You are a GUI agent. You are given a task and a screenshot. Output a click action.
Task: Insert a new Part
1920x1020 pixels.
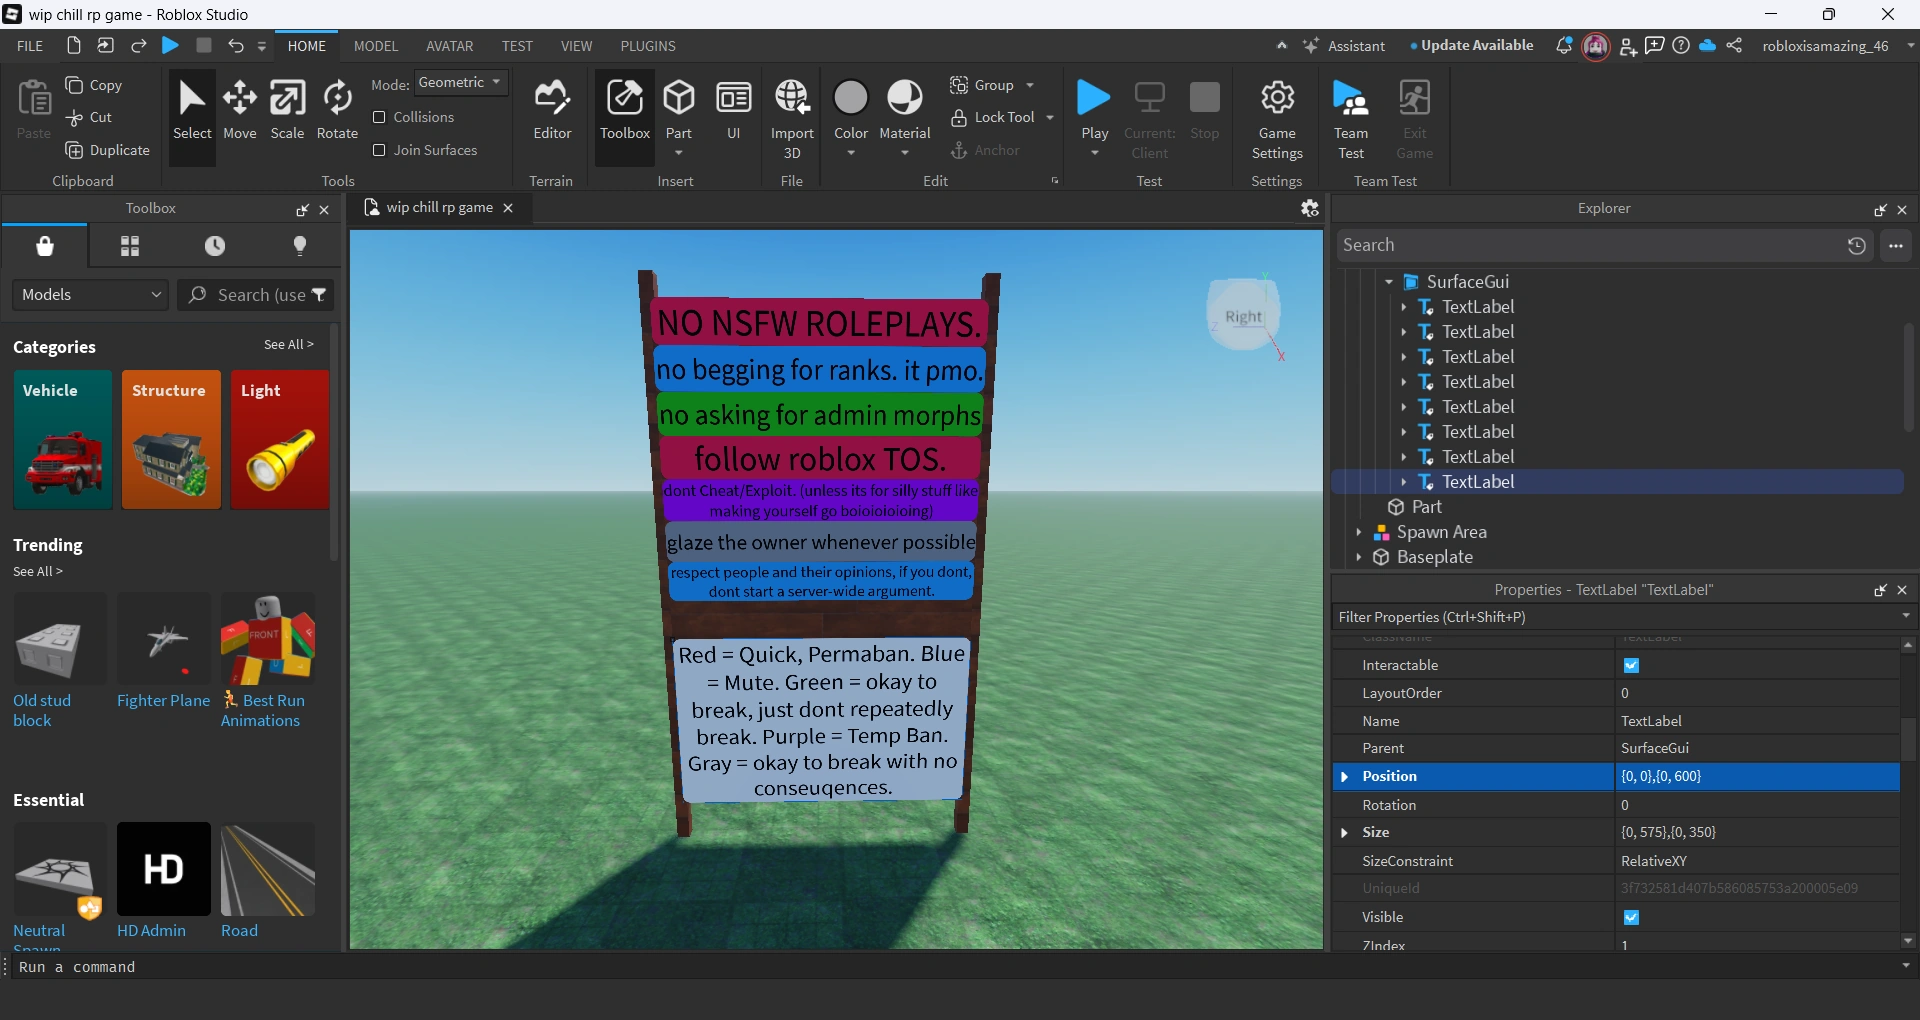pos(679,100)
